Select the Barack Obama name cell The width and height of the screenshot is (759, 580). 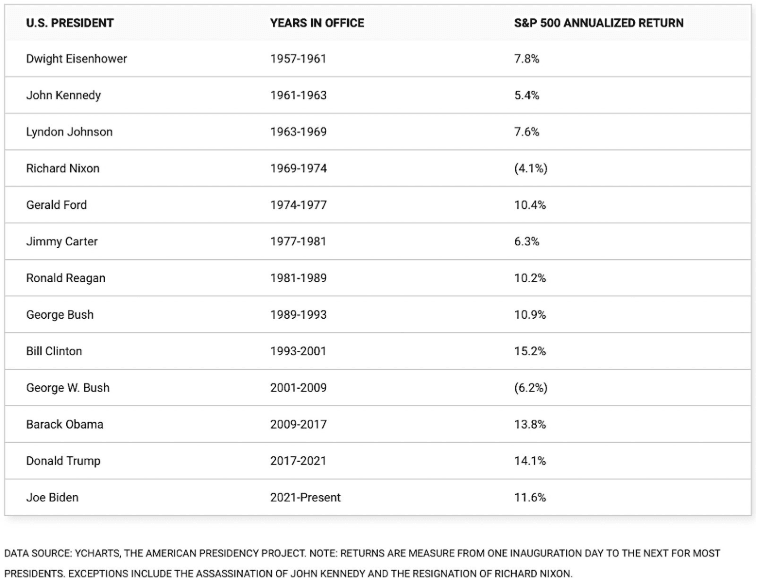pyautogui.click(x=65, y=425)
